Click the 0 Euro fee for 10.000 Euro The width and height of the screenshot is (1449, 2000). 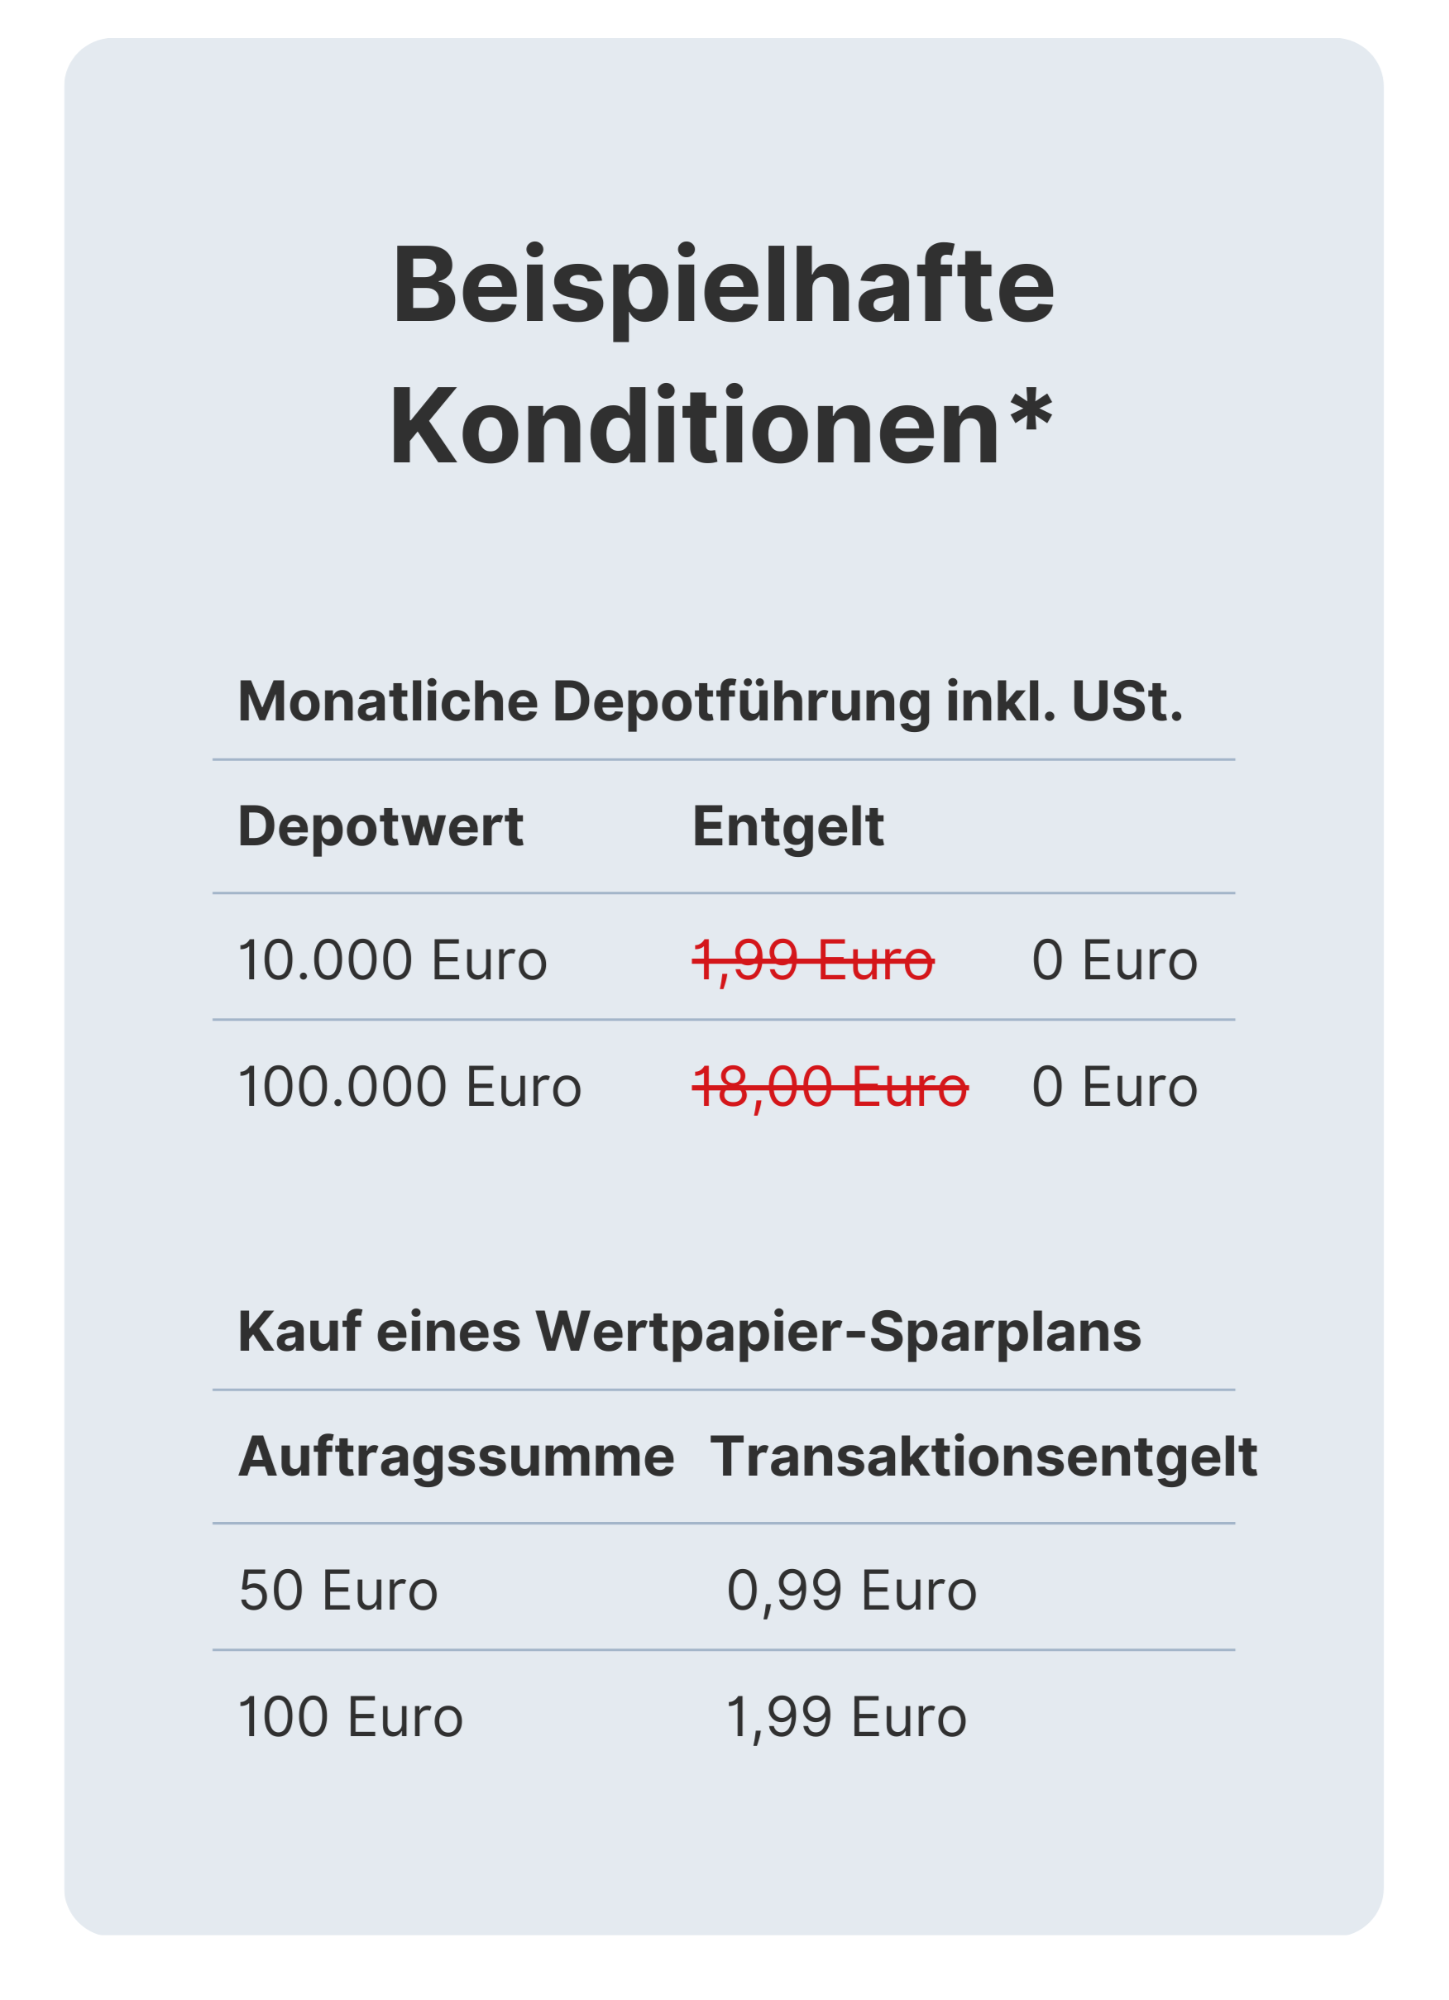[1115, 961]
